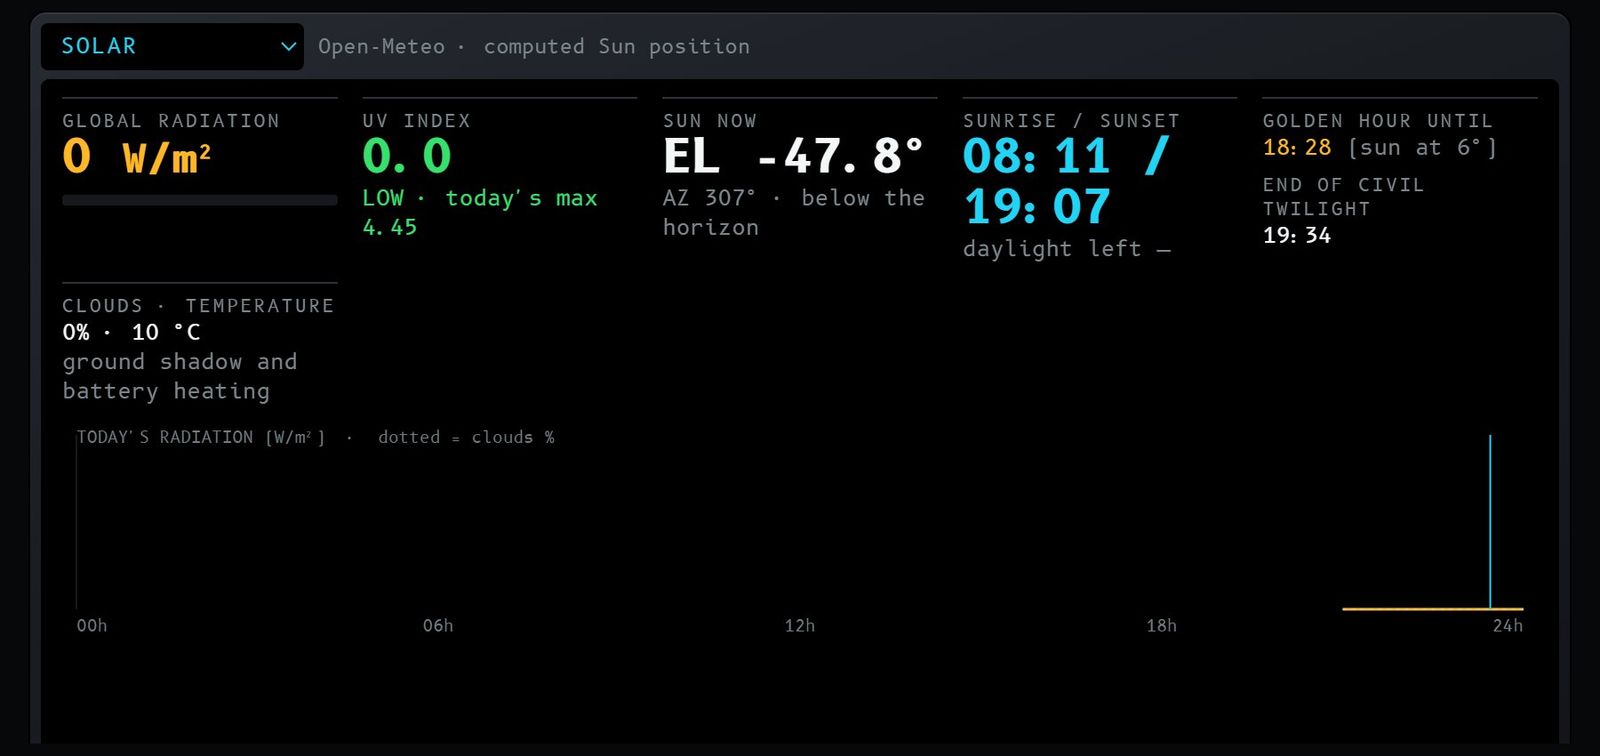Click the 18h axis label

(1161, 626)
